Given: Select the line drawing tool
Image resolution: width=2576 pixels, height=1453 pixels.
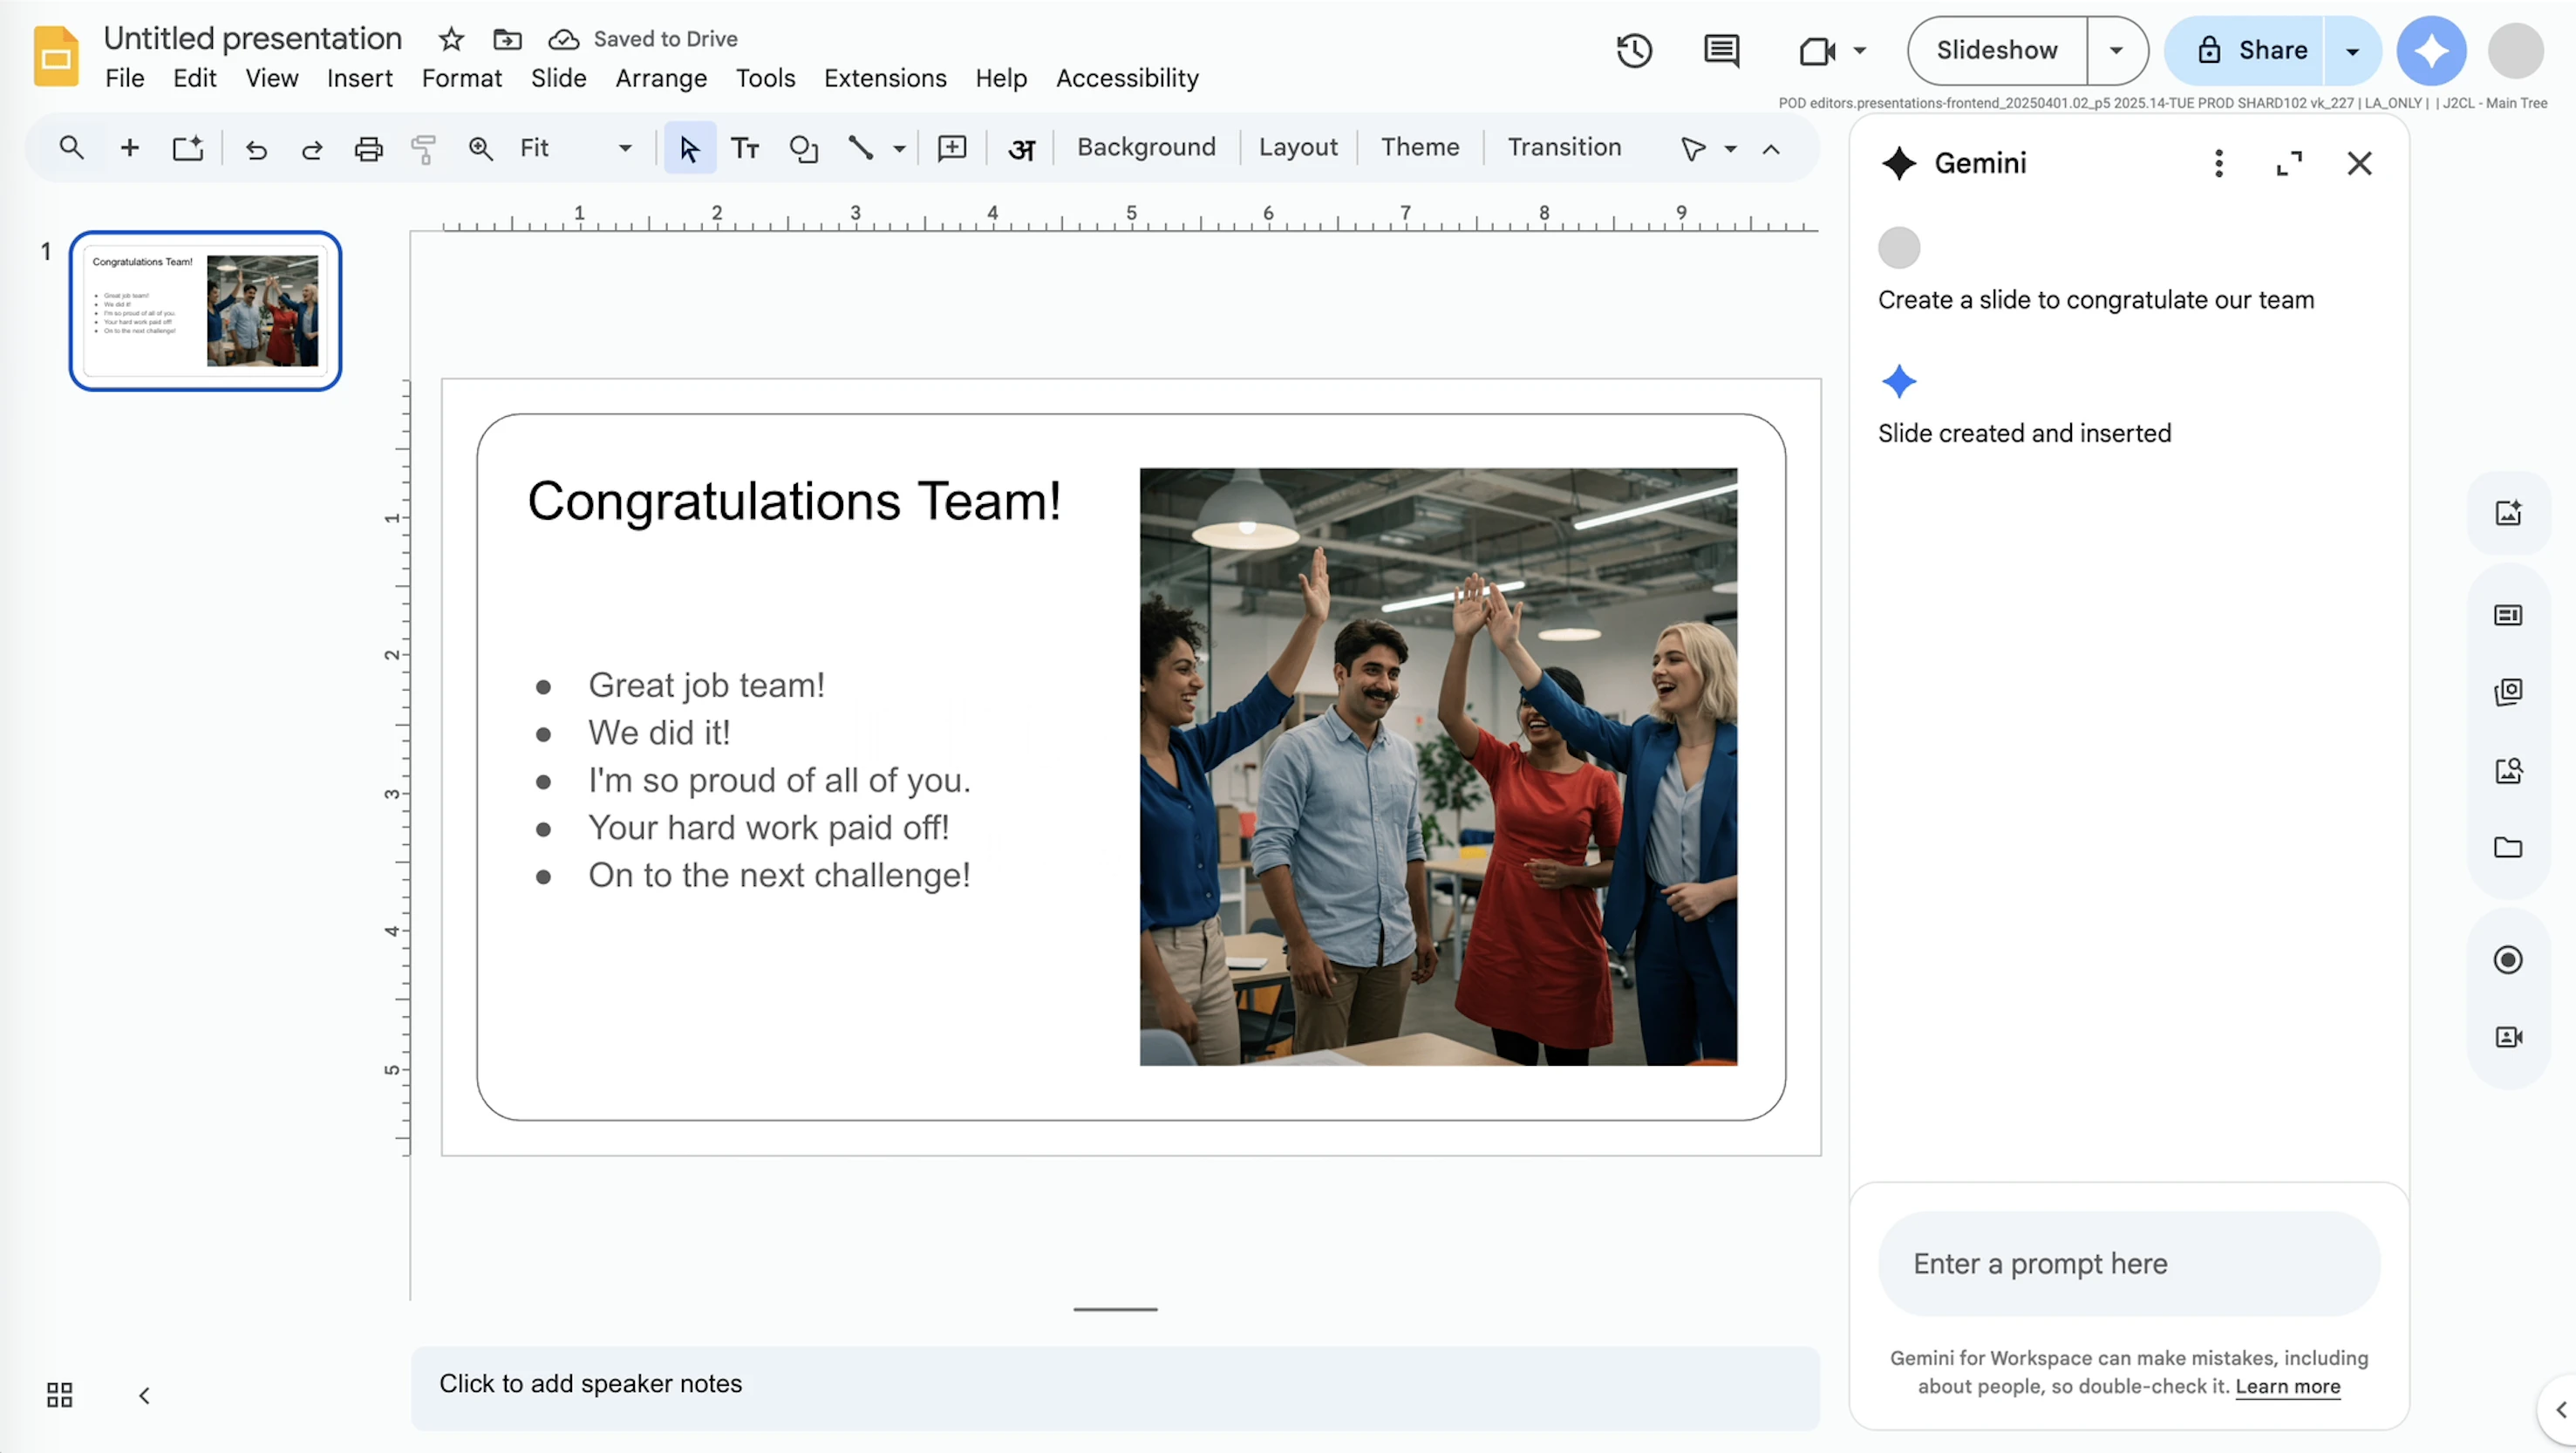Looking at the screenshot, I should [862, 148].
